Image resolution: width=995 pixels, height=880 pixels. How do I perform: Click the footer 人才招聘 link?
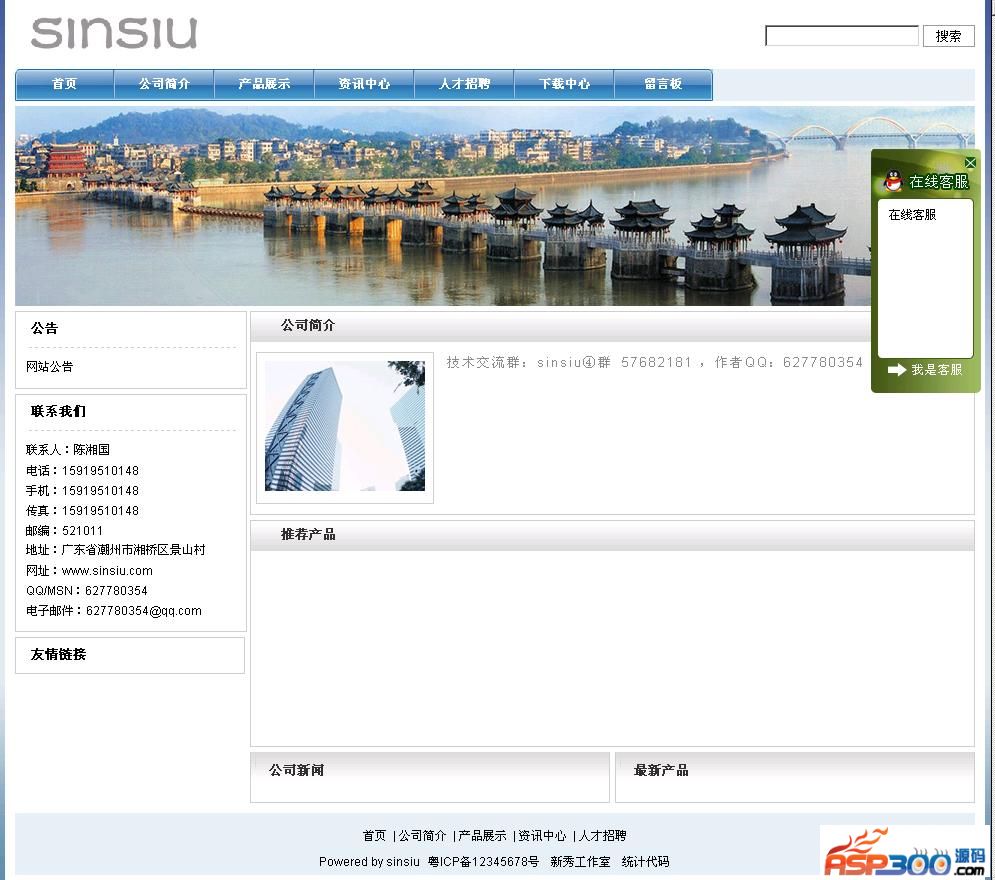tap(603, 836)
